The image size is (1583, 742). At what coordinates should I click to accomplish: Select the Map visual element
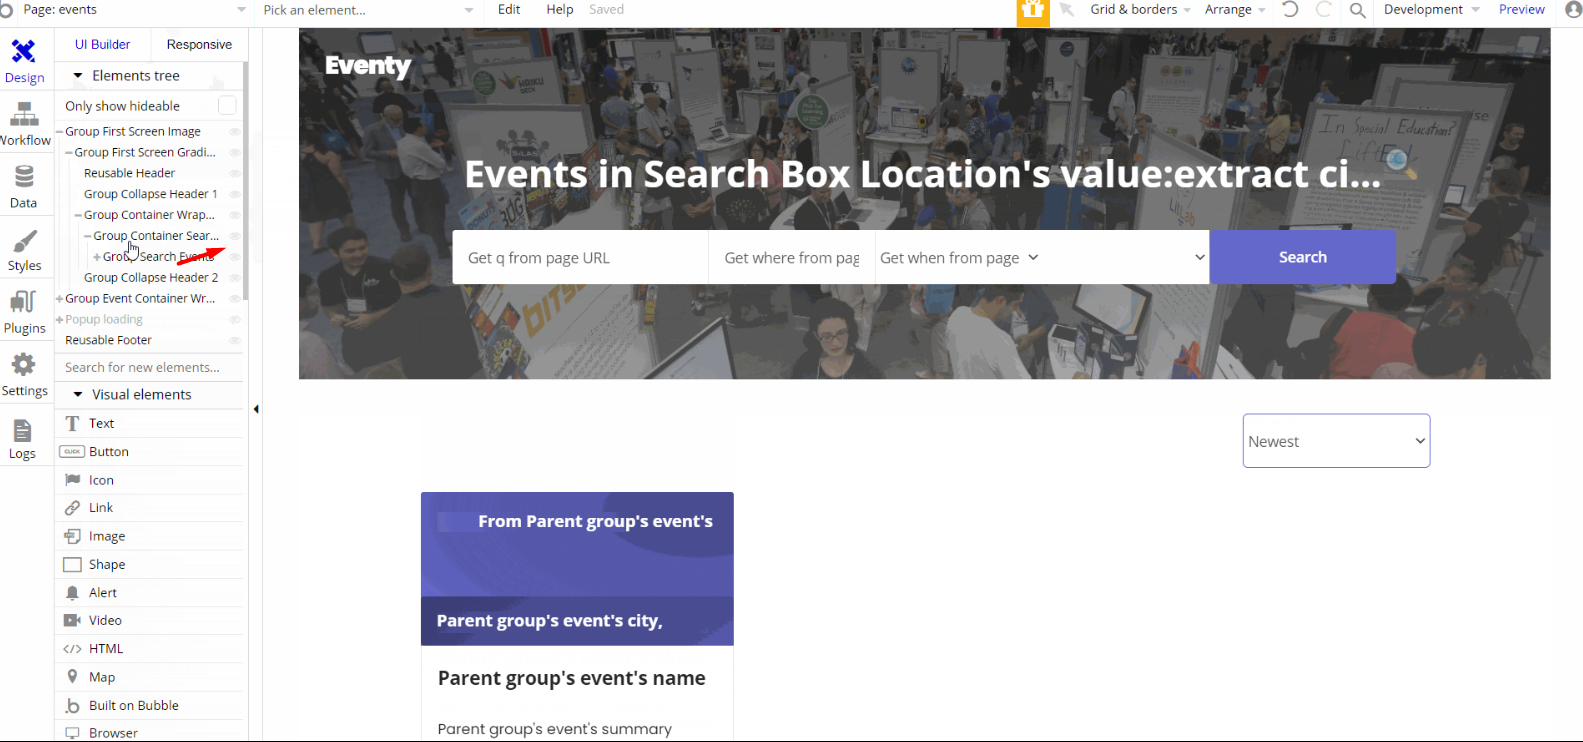150,677
